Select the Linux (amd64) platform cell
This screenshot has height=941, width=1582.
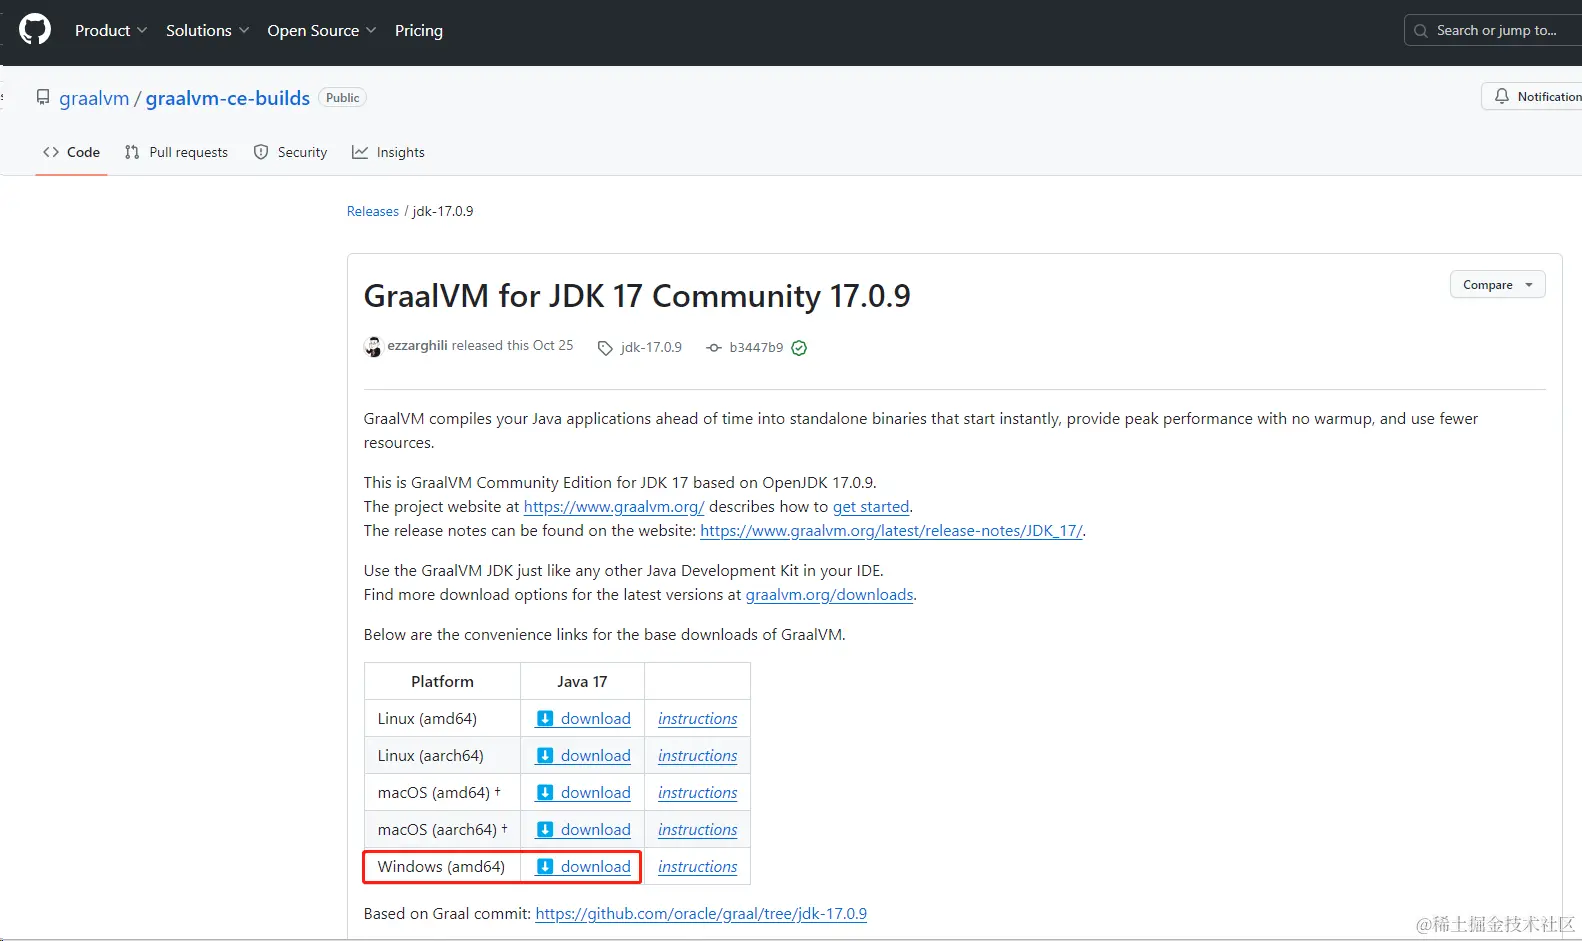(x=442, y=719)
